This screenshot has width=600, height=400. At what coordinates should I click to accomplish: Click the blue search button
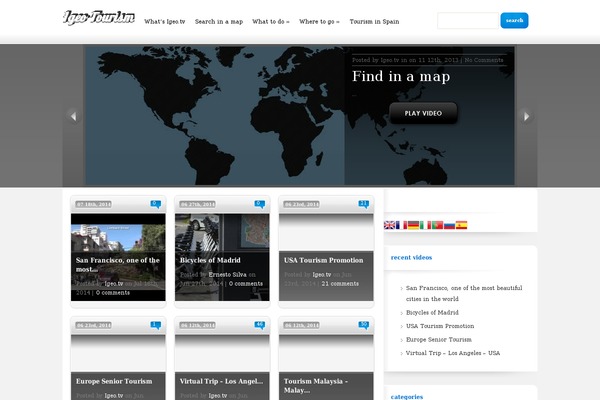click(x=514, y=20)
